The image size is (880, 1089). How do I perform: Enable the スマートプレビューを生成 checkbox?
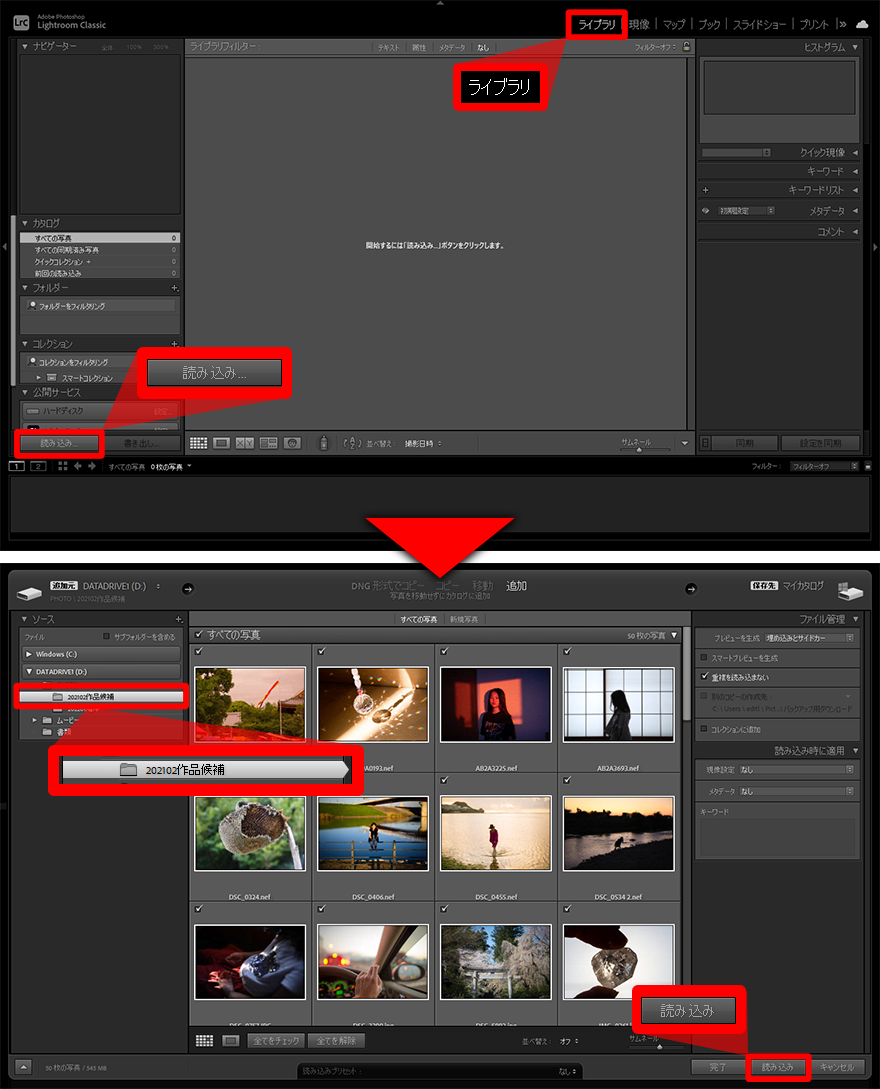[x=706, y=658]
